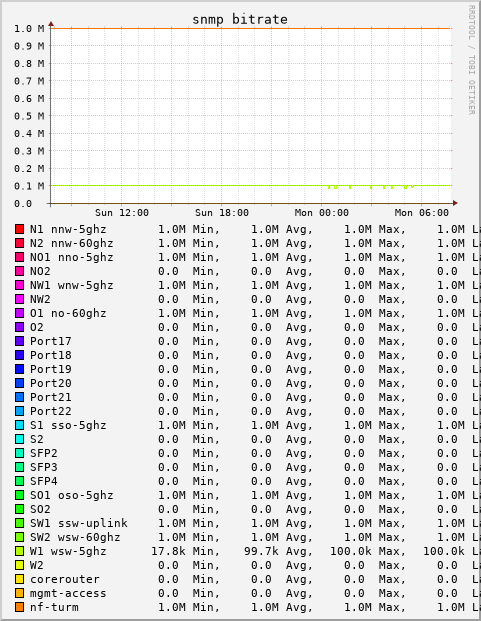Click the Port17 legend label

[x=51, y=341]
